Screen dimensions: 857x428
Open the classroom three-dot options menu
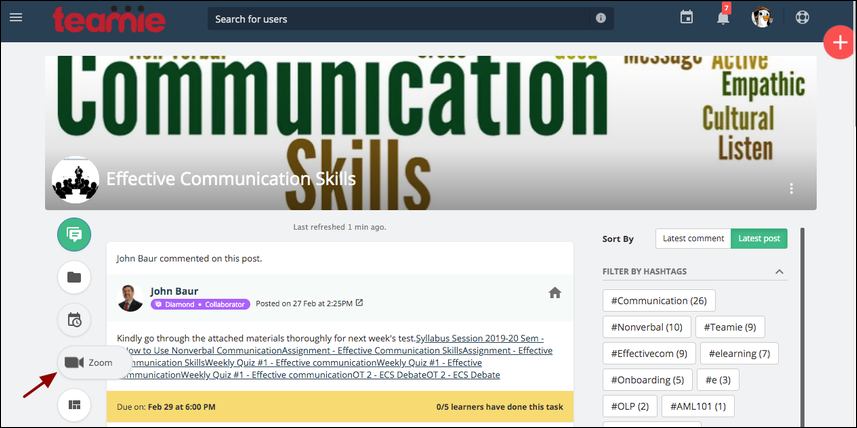pyautogui.click(x=791, y=189)
